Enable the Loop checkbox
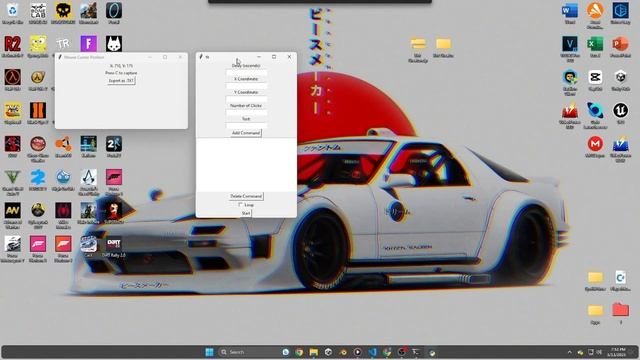Image resolution: width=640 pixels, height=360 pixels. click(x=240, y=204)
